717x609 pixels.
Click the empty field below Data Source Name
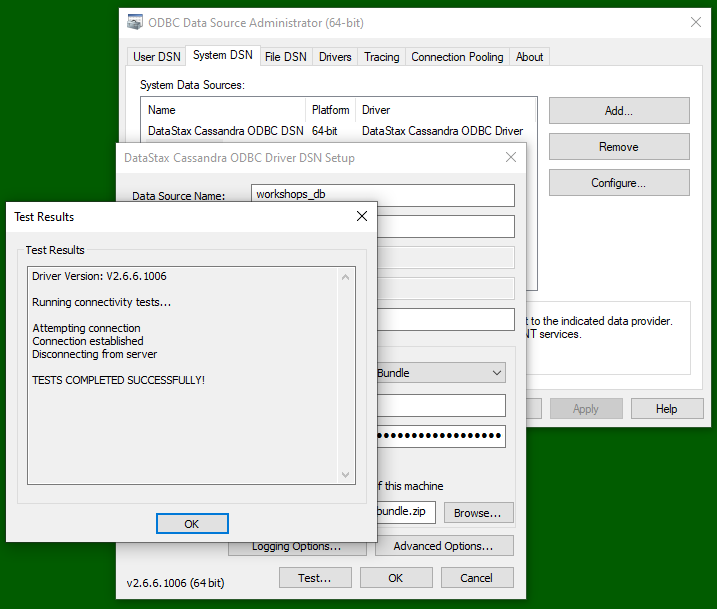[x=446, y=226]
